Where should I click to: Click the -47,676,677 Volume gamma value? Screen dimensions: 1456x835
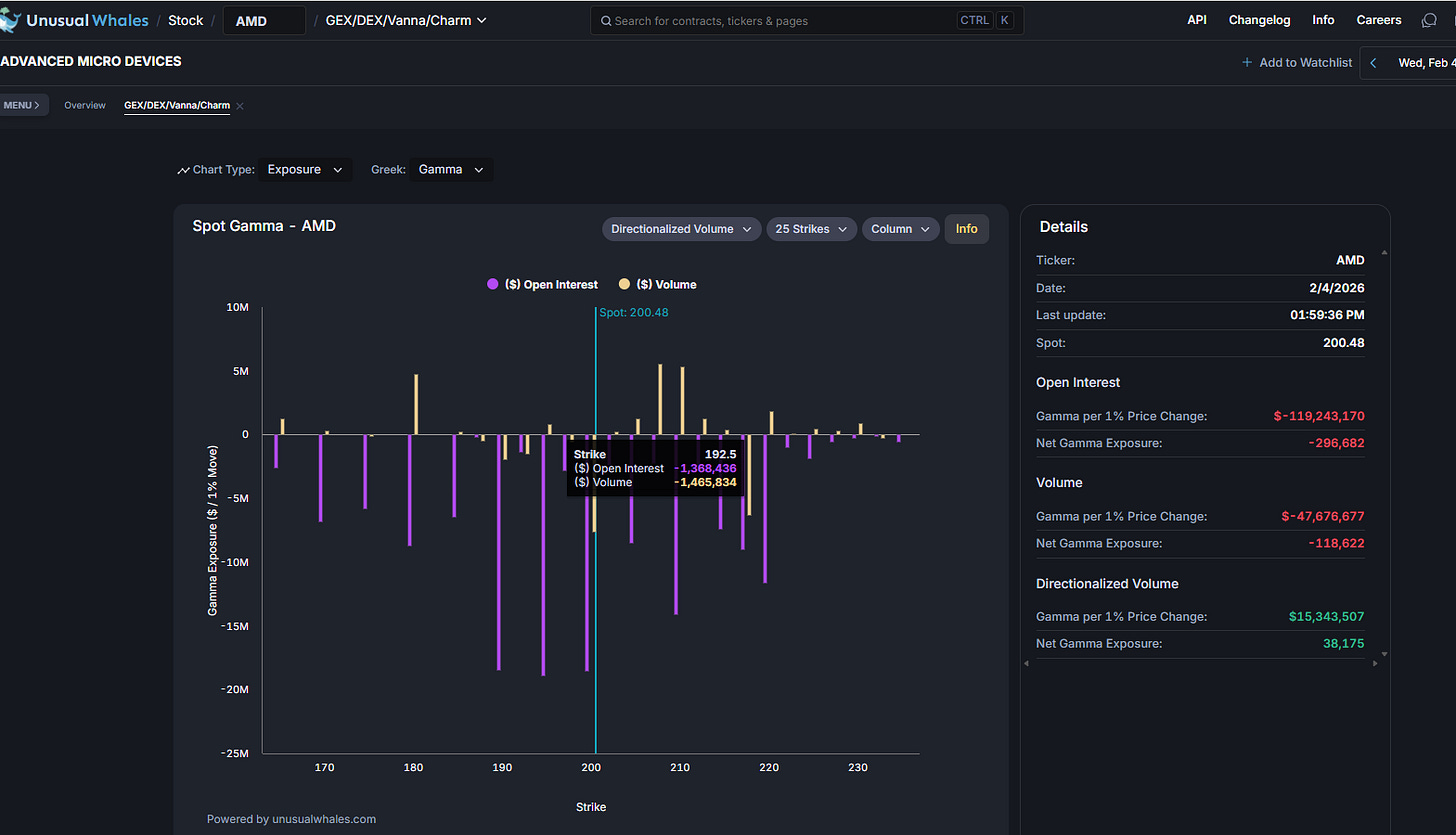(1323, 516)
